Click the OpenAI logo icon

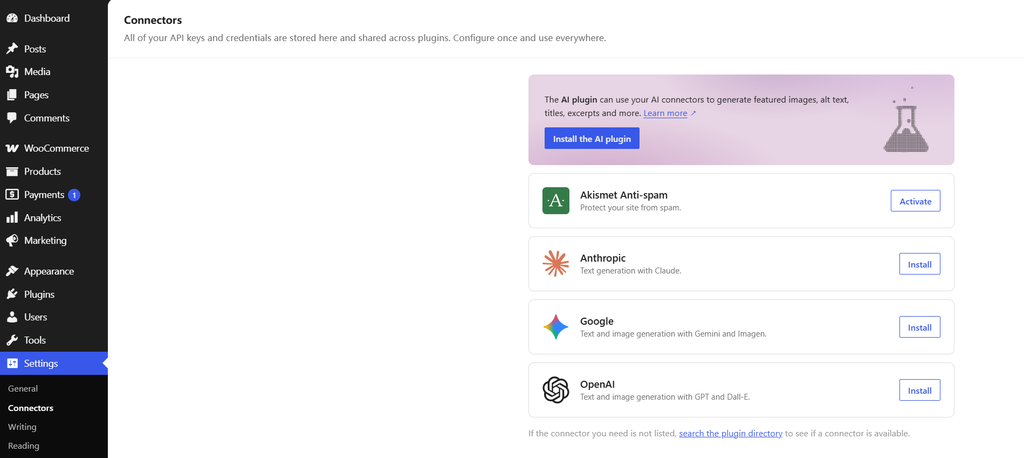coord(556,390)
